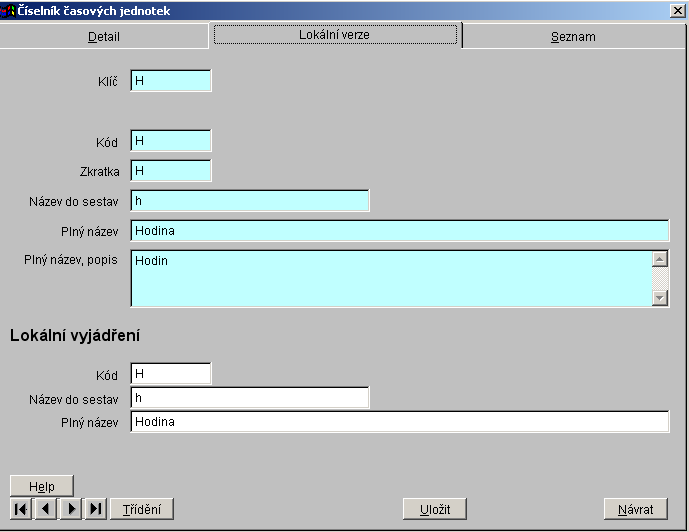This screenshot has width=689, height=532.
Task: Close the Číselník časových jednotek window
Action: click(677, 11)
